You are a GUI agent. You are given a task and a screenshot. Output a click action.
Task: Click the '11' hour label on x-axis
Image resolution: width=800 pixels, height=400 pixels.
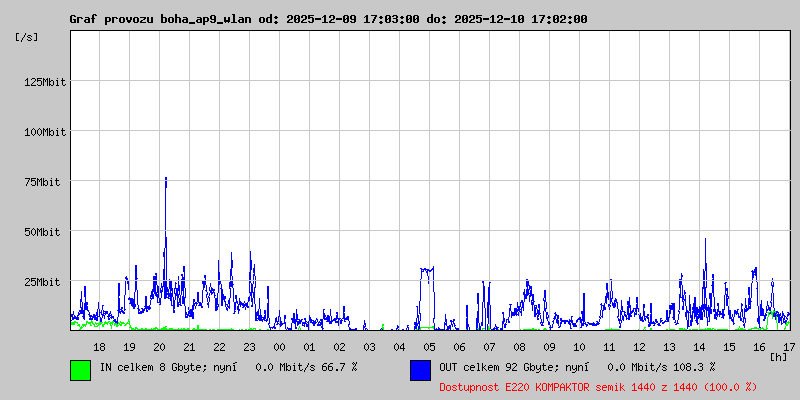point(609,347)
